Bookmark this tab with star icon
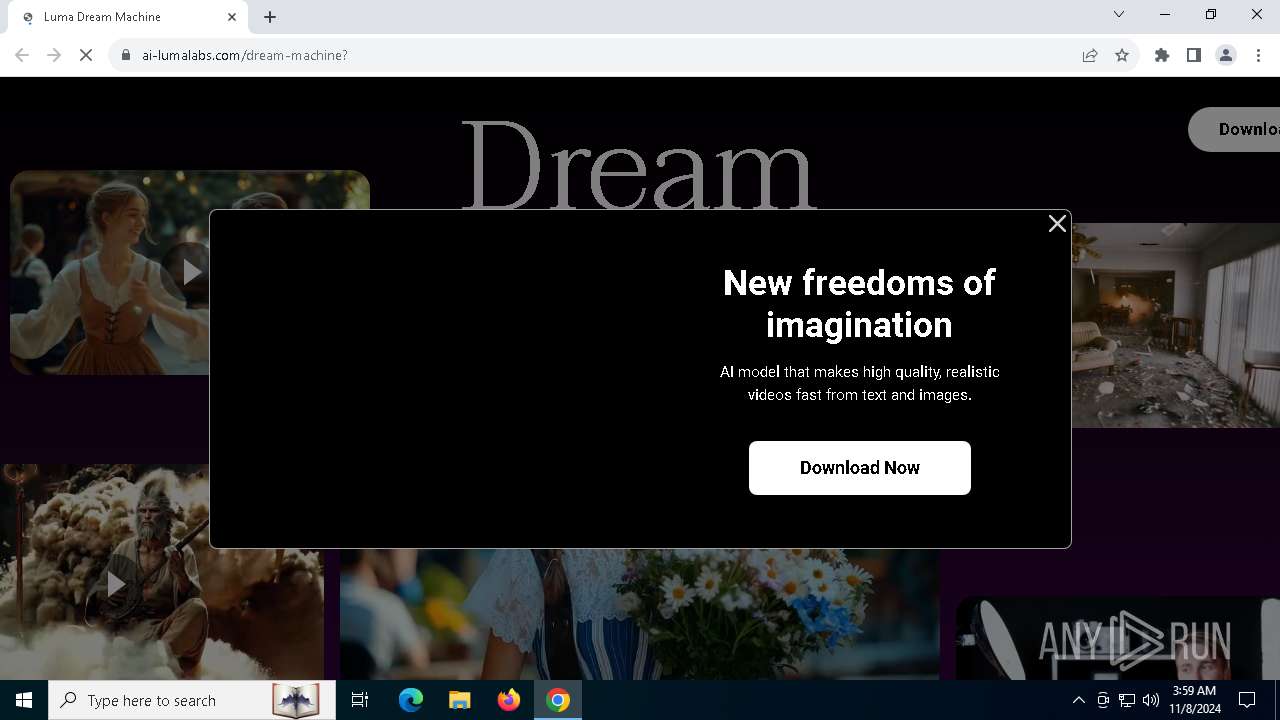Image resolution: width=1280 pixels, height=720 pixels. pos(1122,55)
